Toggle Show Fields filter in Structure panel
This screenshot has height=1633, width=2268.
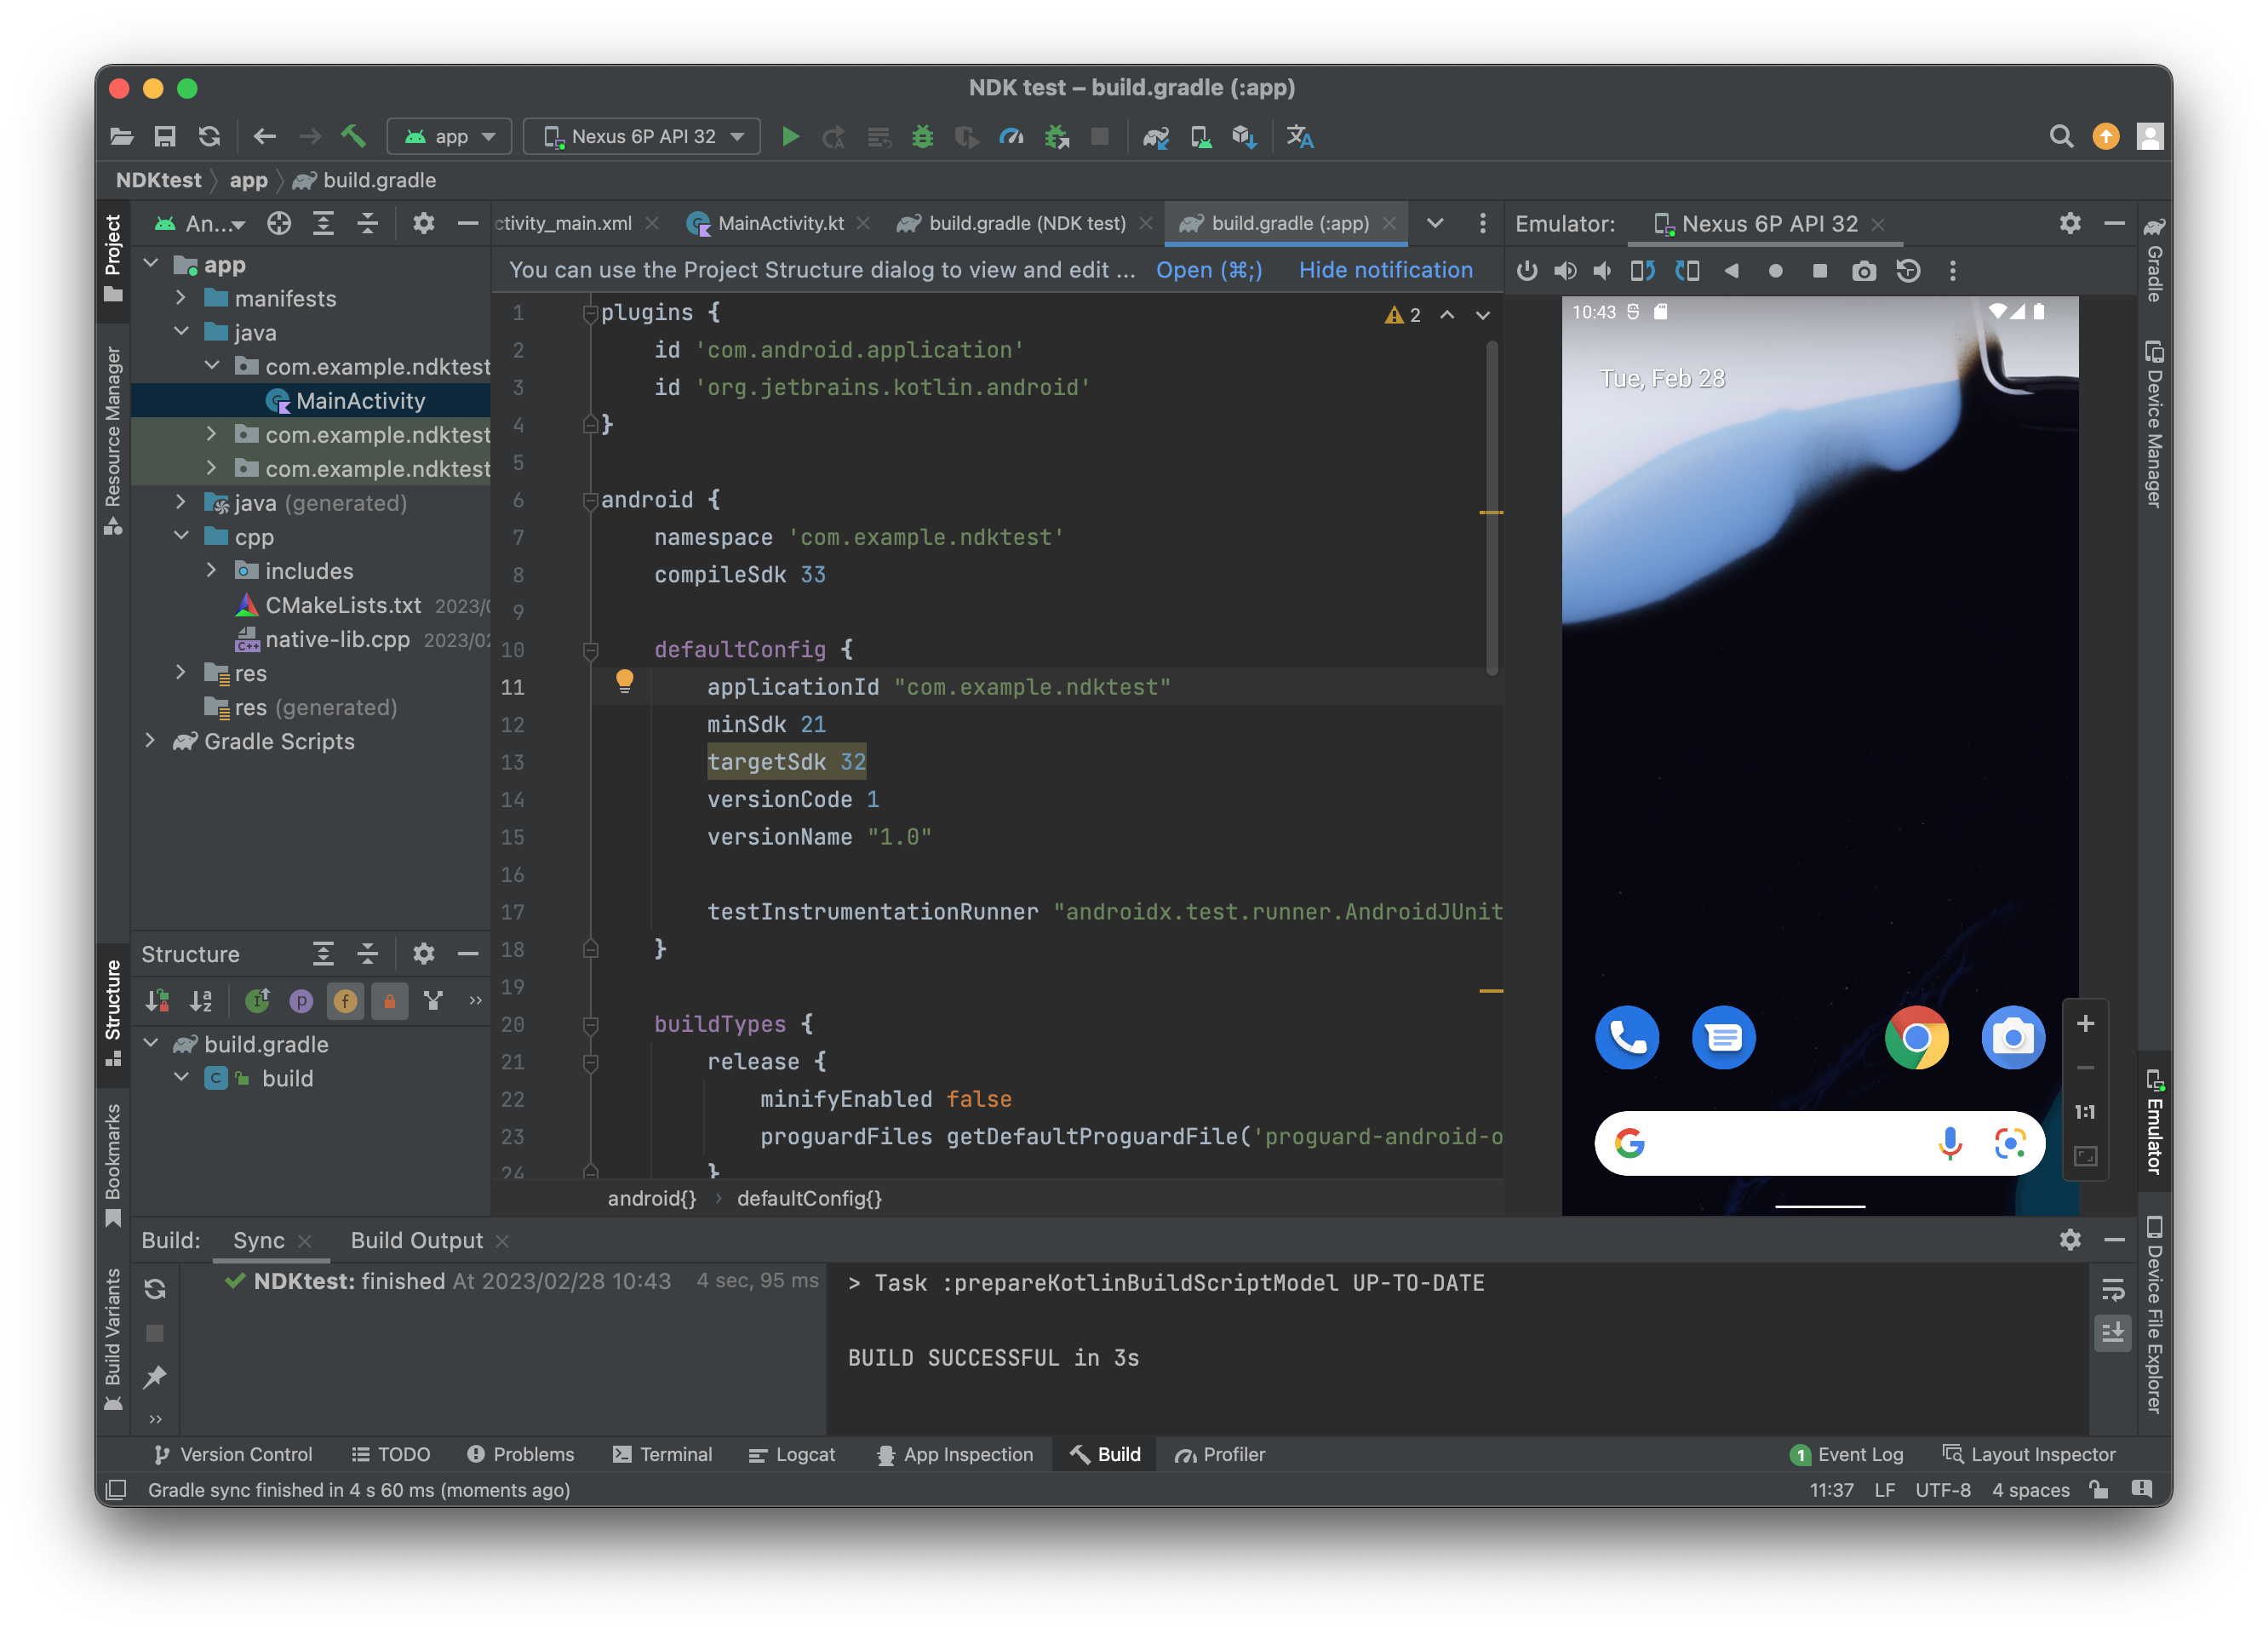[345, 1001]
